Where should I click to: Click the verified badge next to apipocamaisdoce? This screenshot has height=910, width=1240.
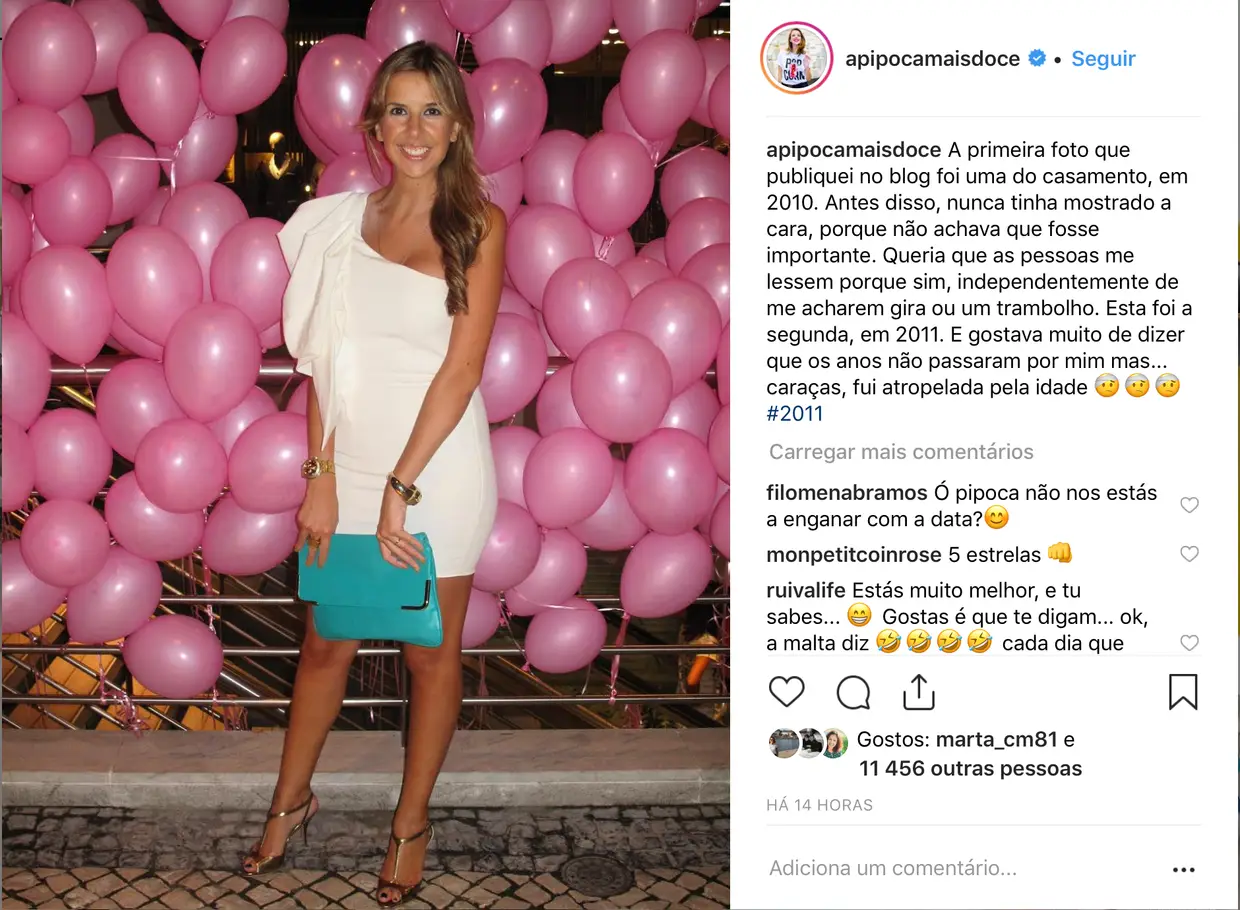1038,59
